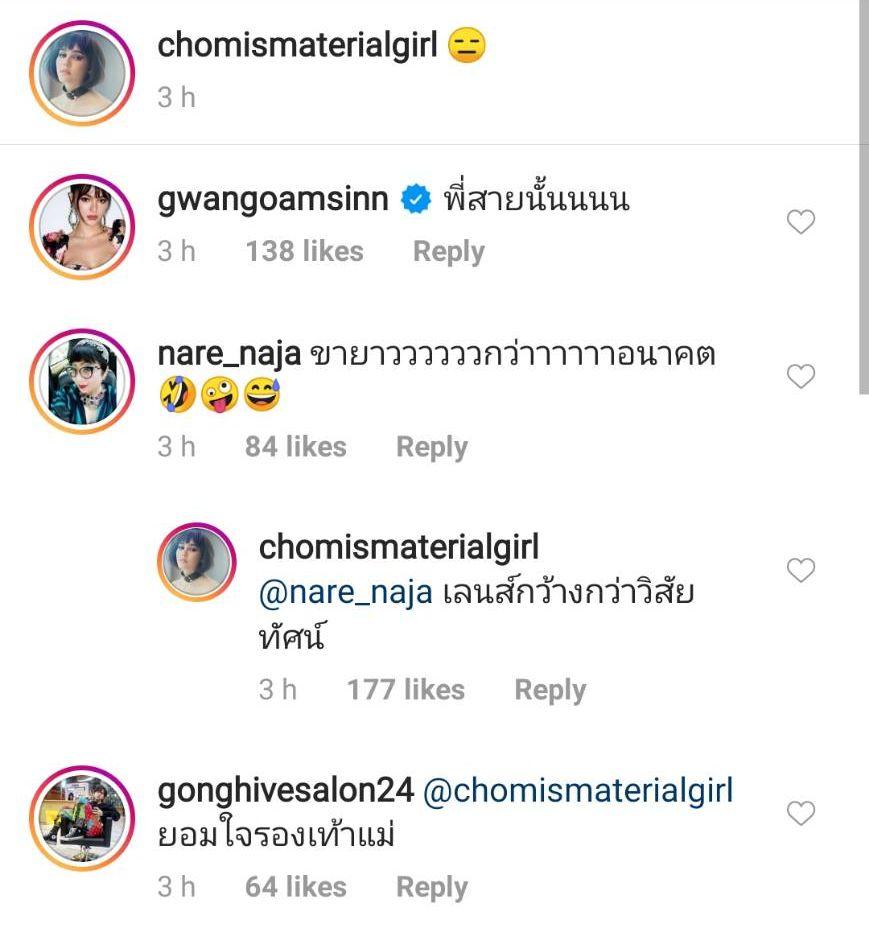Open the @nare_naja mention link

(346, 593)
